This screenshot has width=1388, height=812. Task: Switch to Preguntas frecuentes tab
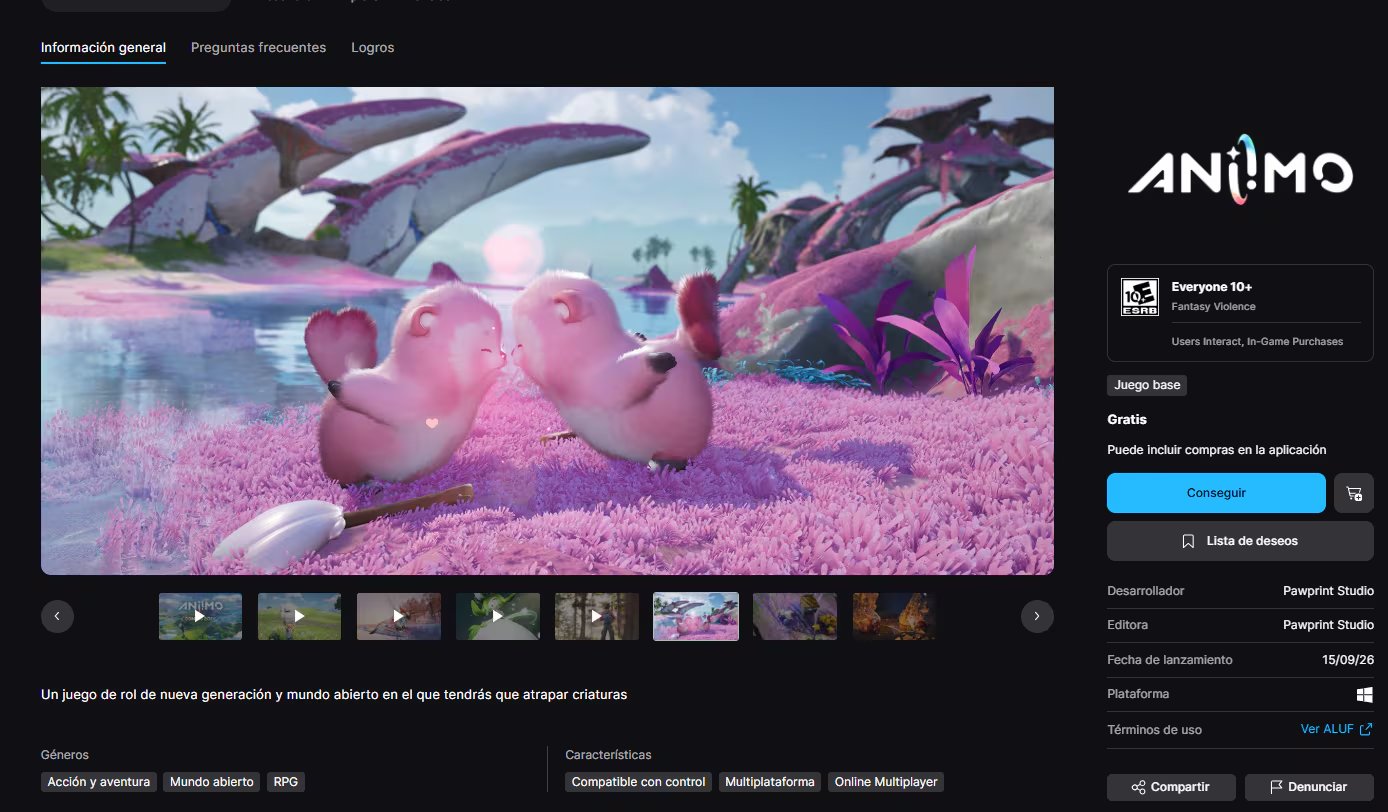(258, 47)
